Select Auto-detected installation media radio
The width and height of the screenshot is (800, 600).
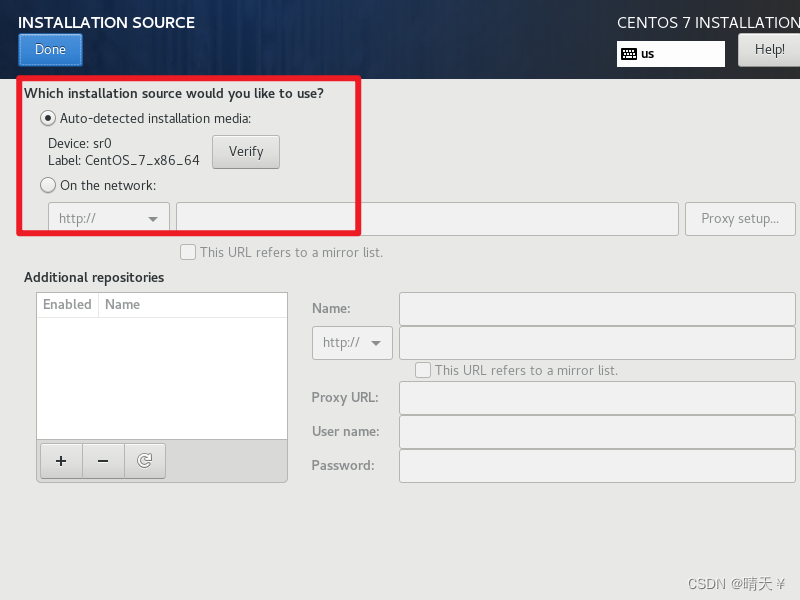(48, 118)
